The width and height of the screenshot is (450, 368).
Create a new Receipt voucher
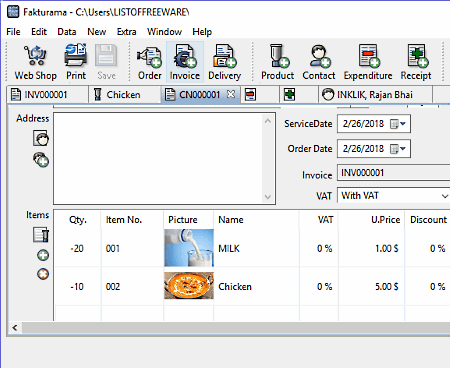click(x=416, y=62)
